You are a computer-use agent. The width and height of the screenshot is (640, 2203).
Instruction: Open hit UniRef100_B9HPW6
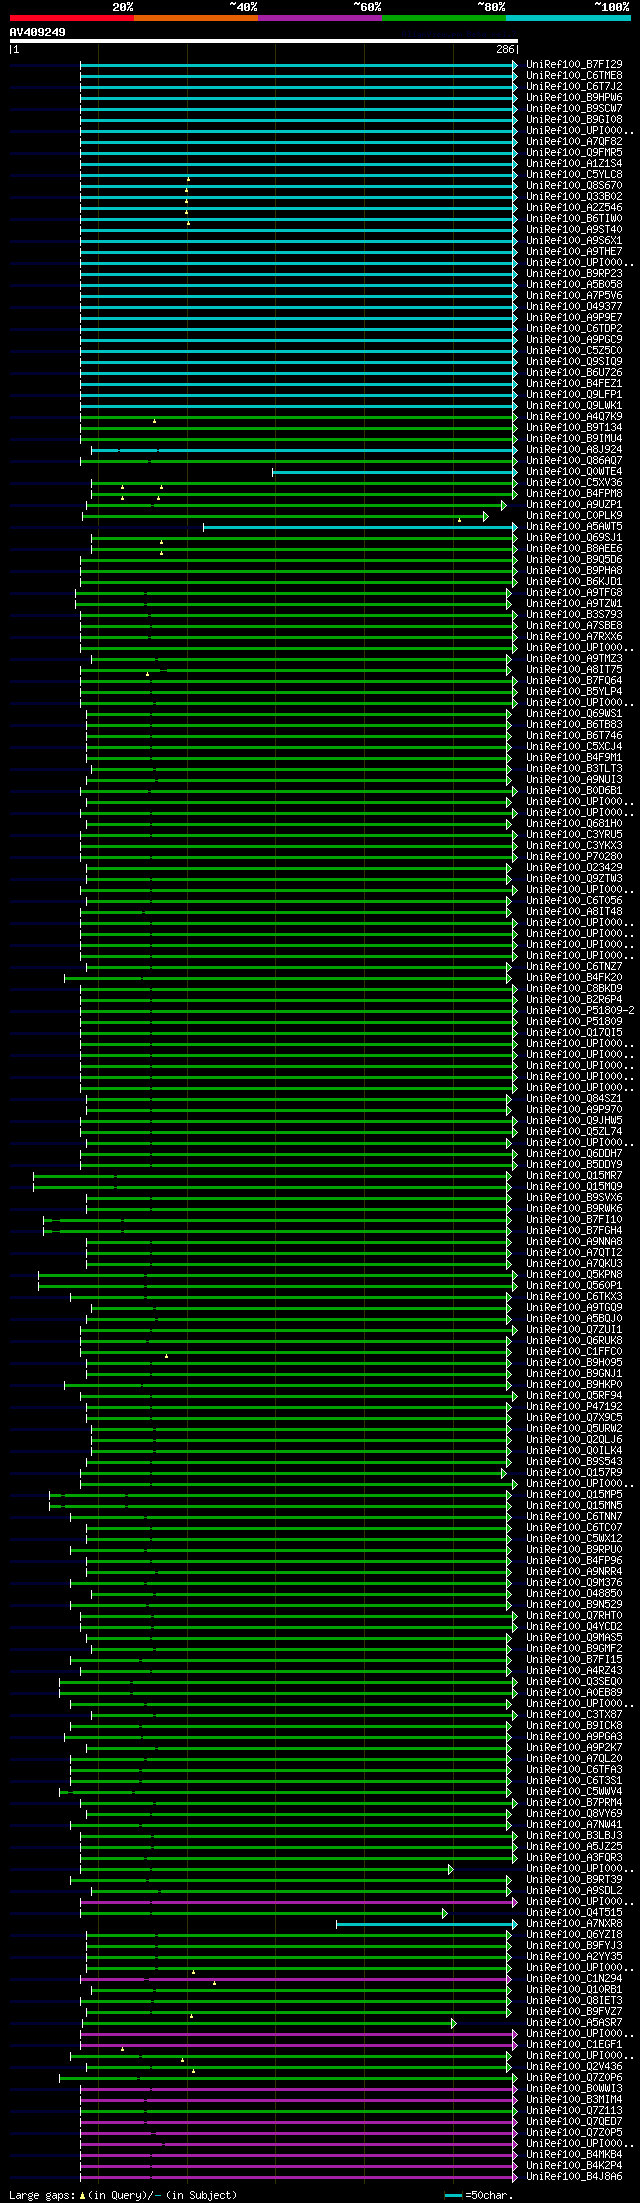tap(574, 98)
